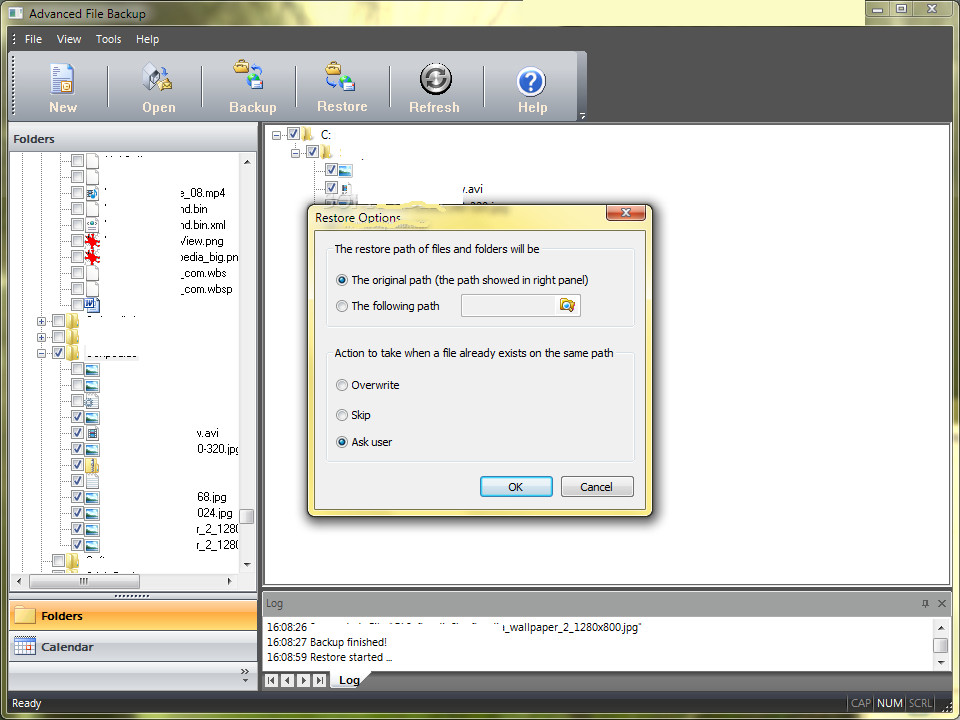
Task: Click the Log panel scrollbar down arrow
Action: point(941,662)
